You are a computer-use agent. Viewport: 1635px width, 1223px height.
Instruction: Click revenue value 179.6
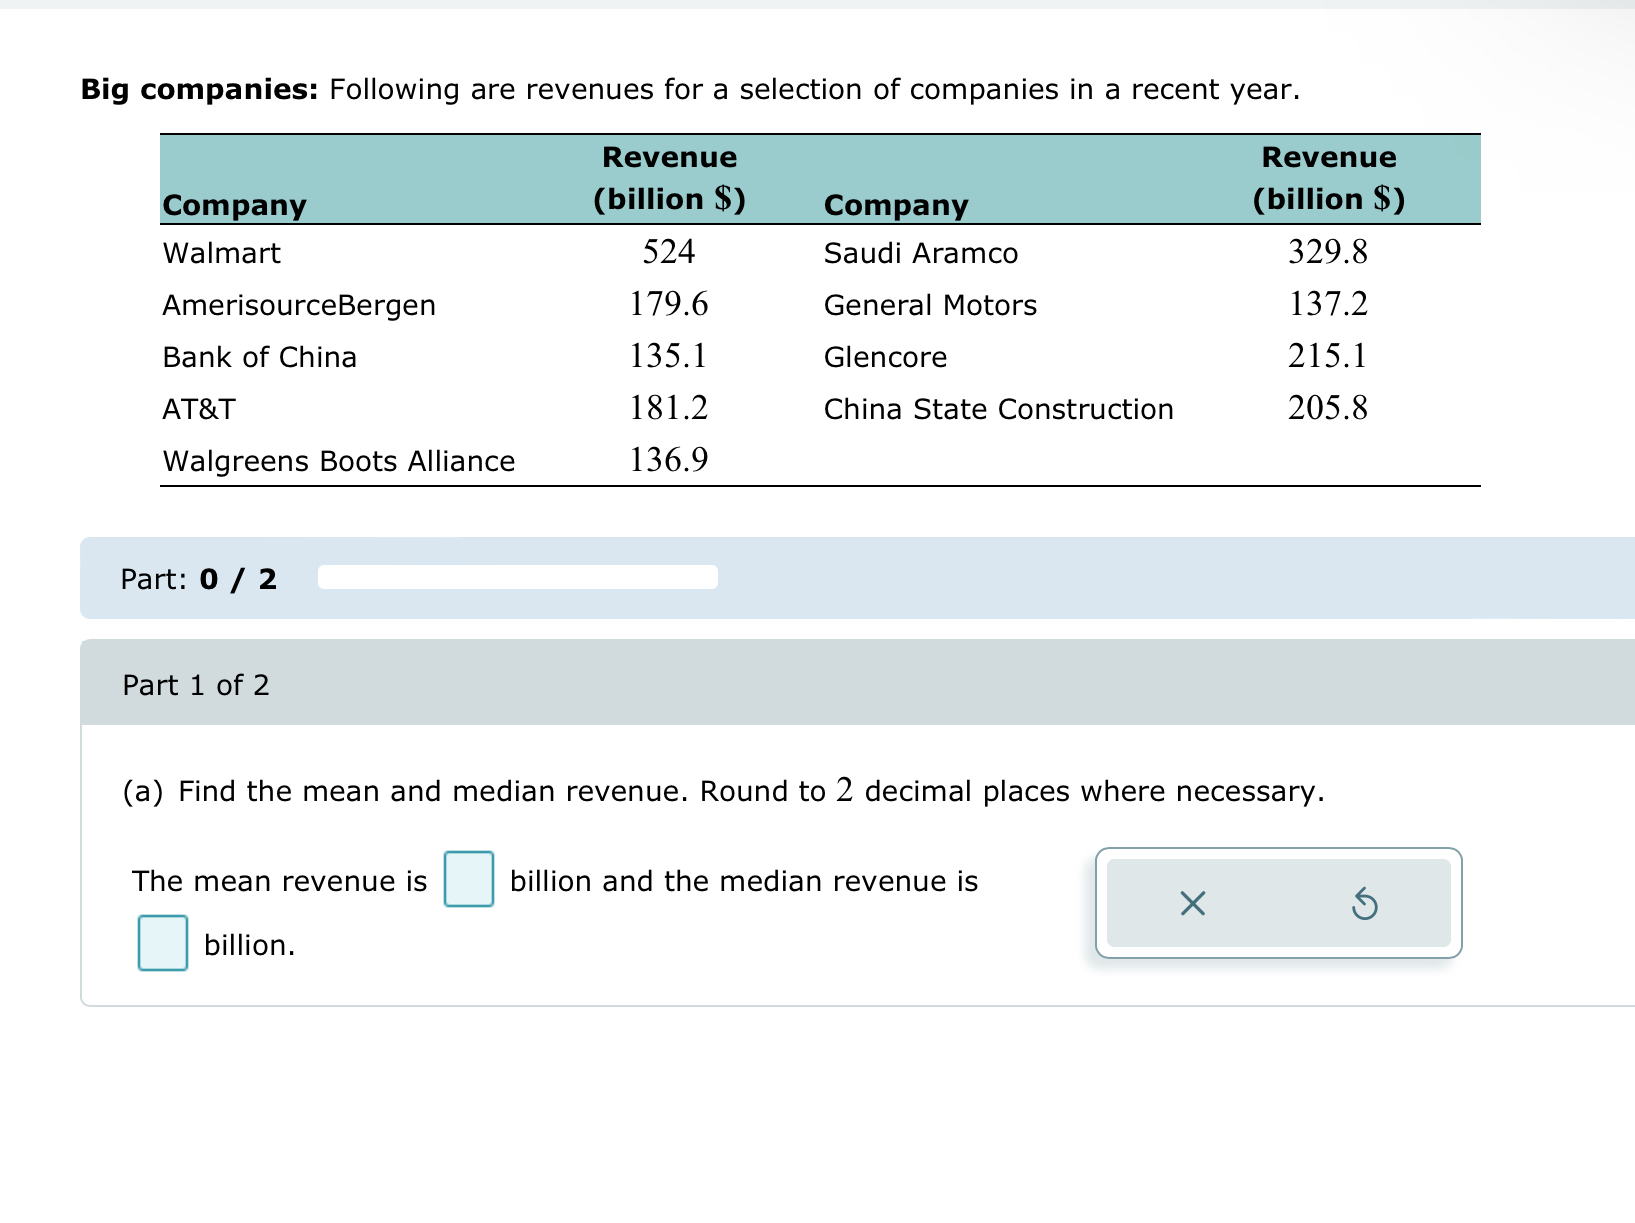pos(669,303)
